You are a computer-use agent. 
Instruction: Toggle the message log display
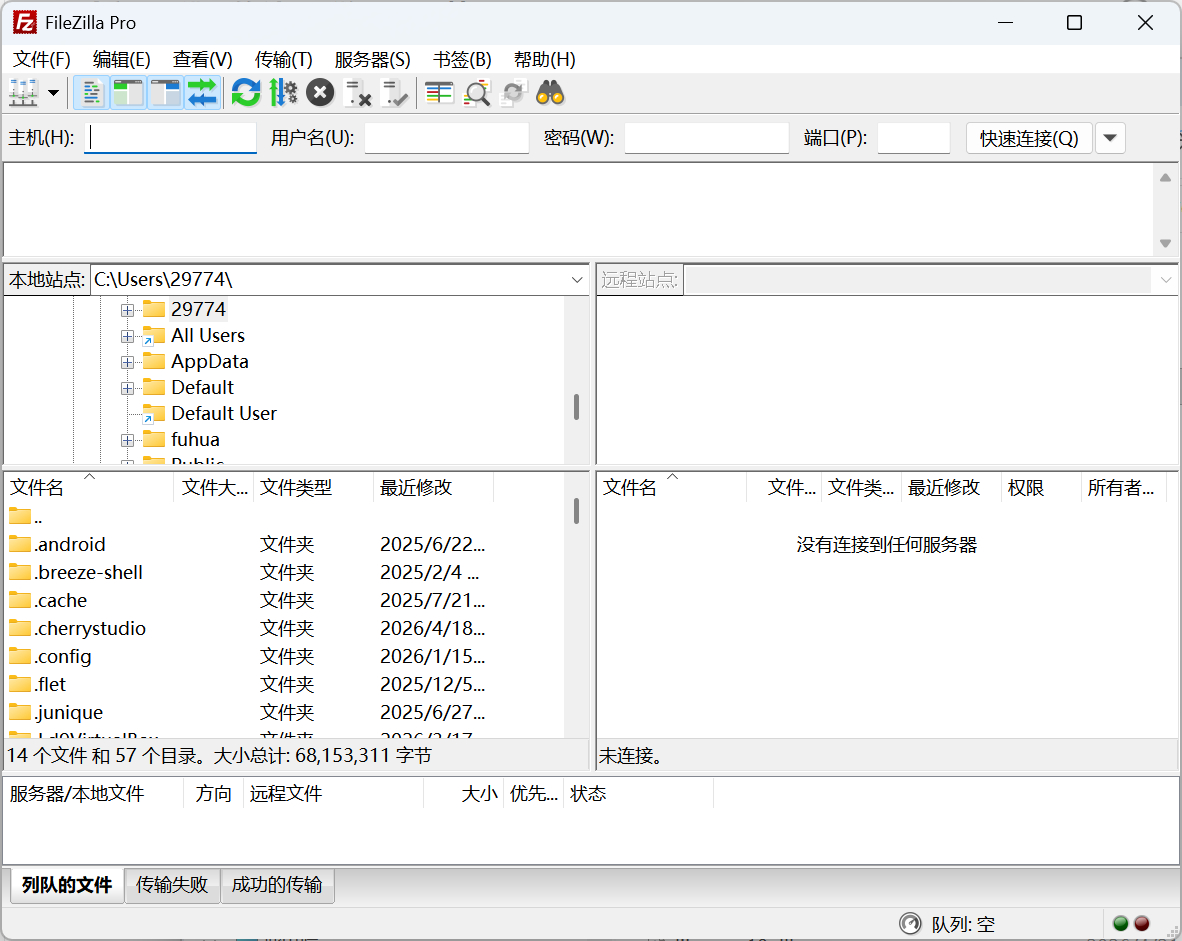(x=91, y=93)
